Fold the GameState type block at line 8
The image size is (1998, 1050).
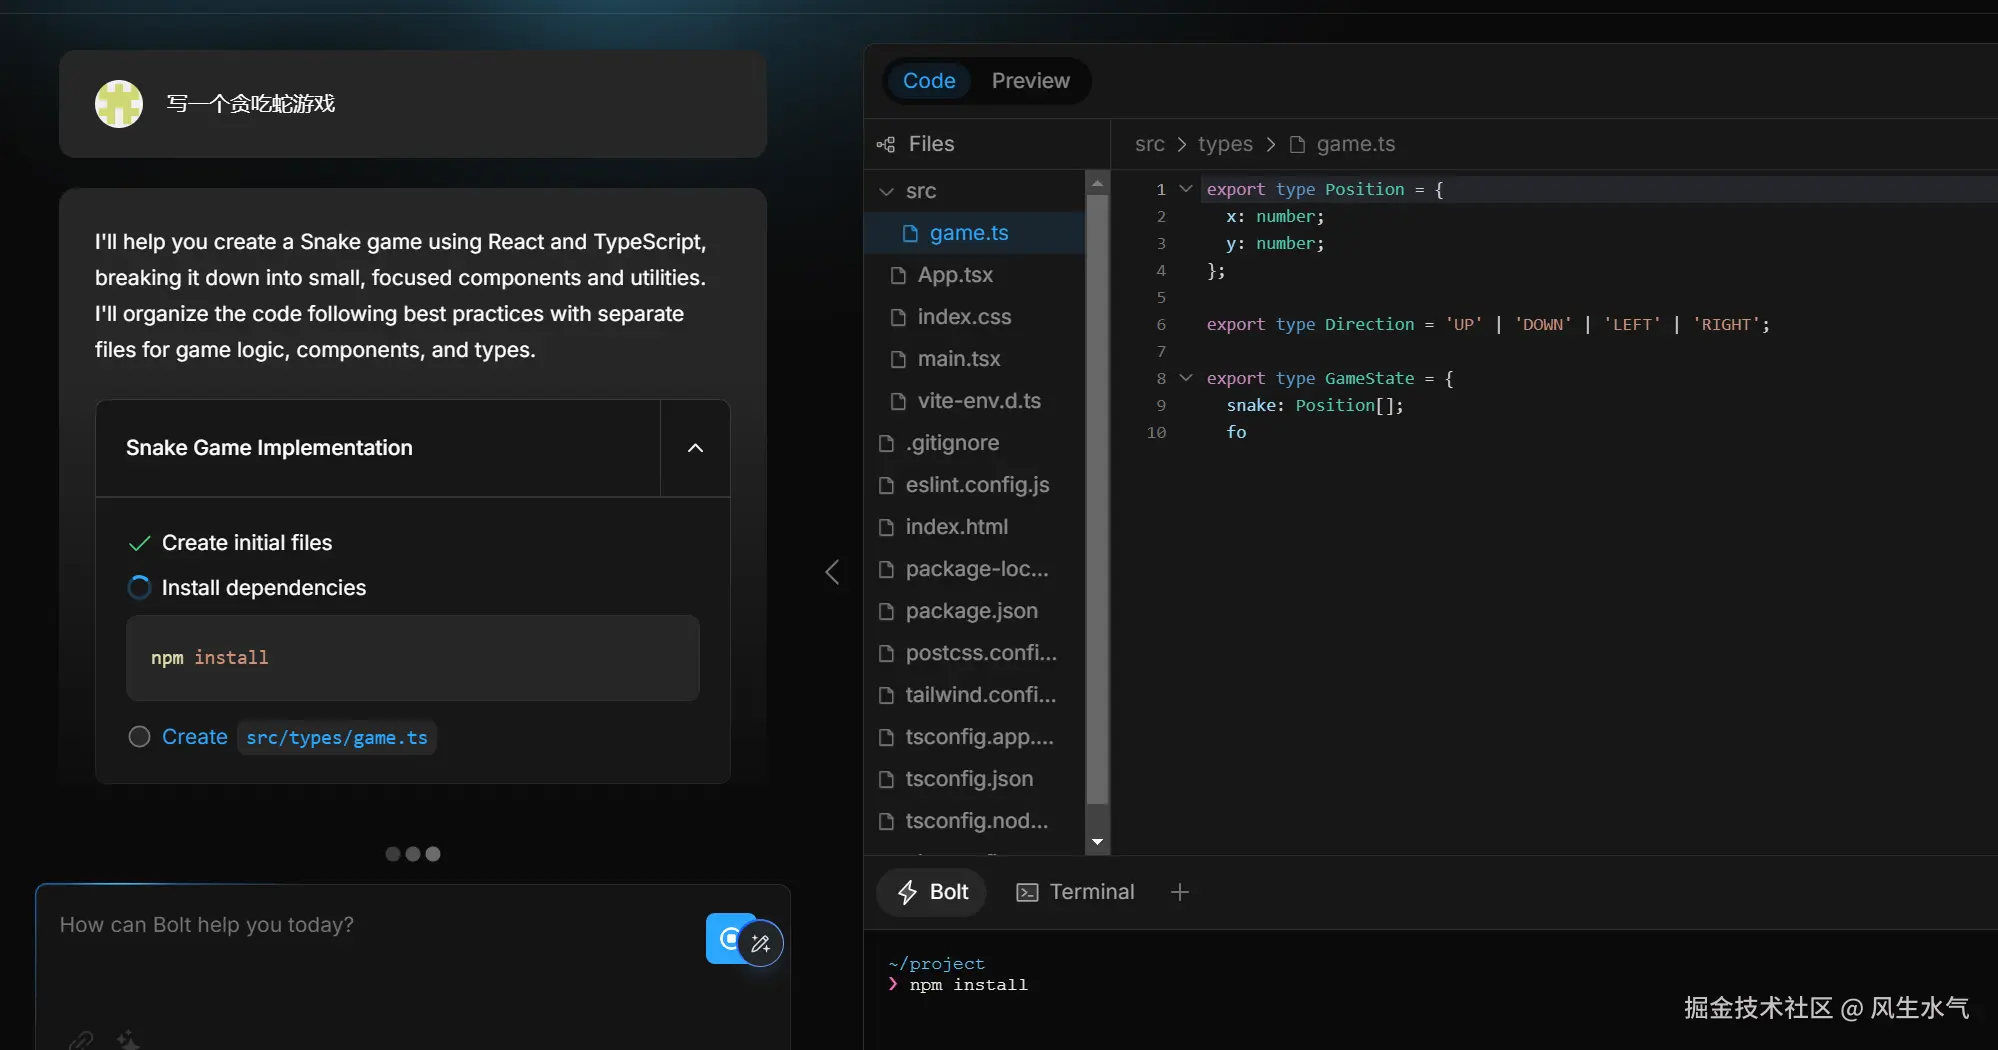click(x=1186, y=378)
